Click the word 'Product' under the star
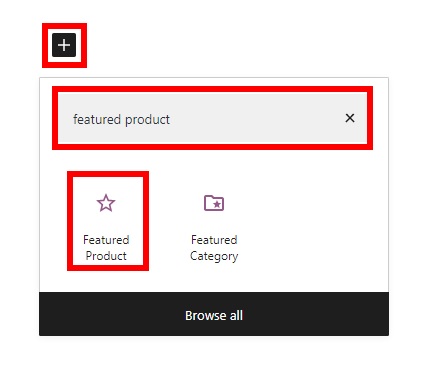The image size is (421, 386). (x=106, y=256)
